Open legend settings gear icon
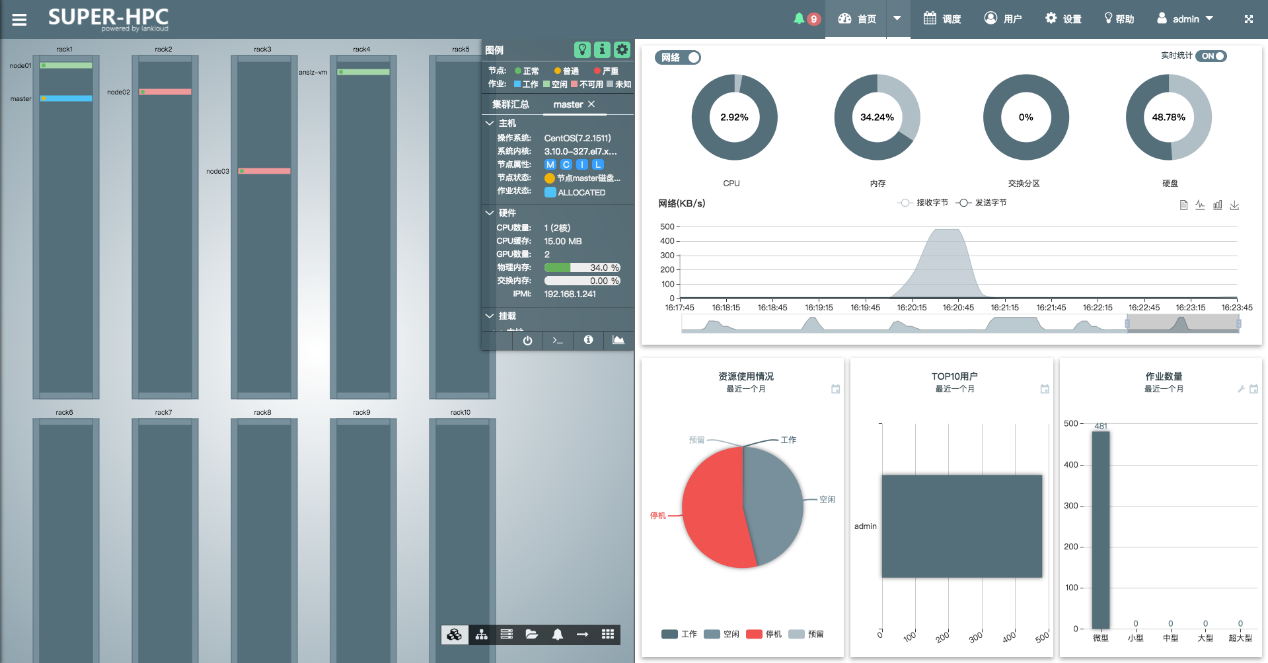 [x=622, y=49]
